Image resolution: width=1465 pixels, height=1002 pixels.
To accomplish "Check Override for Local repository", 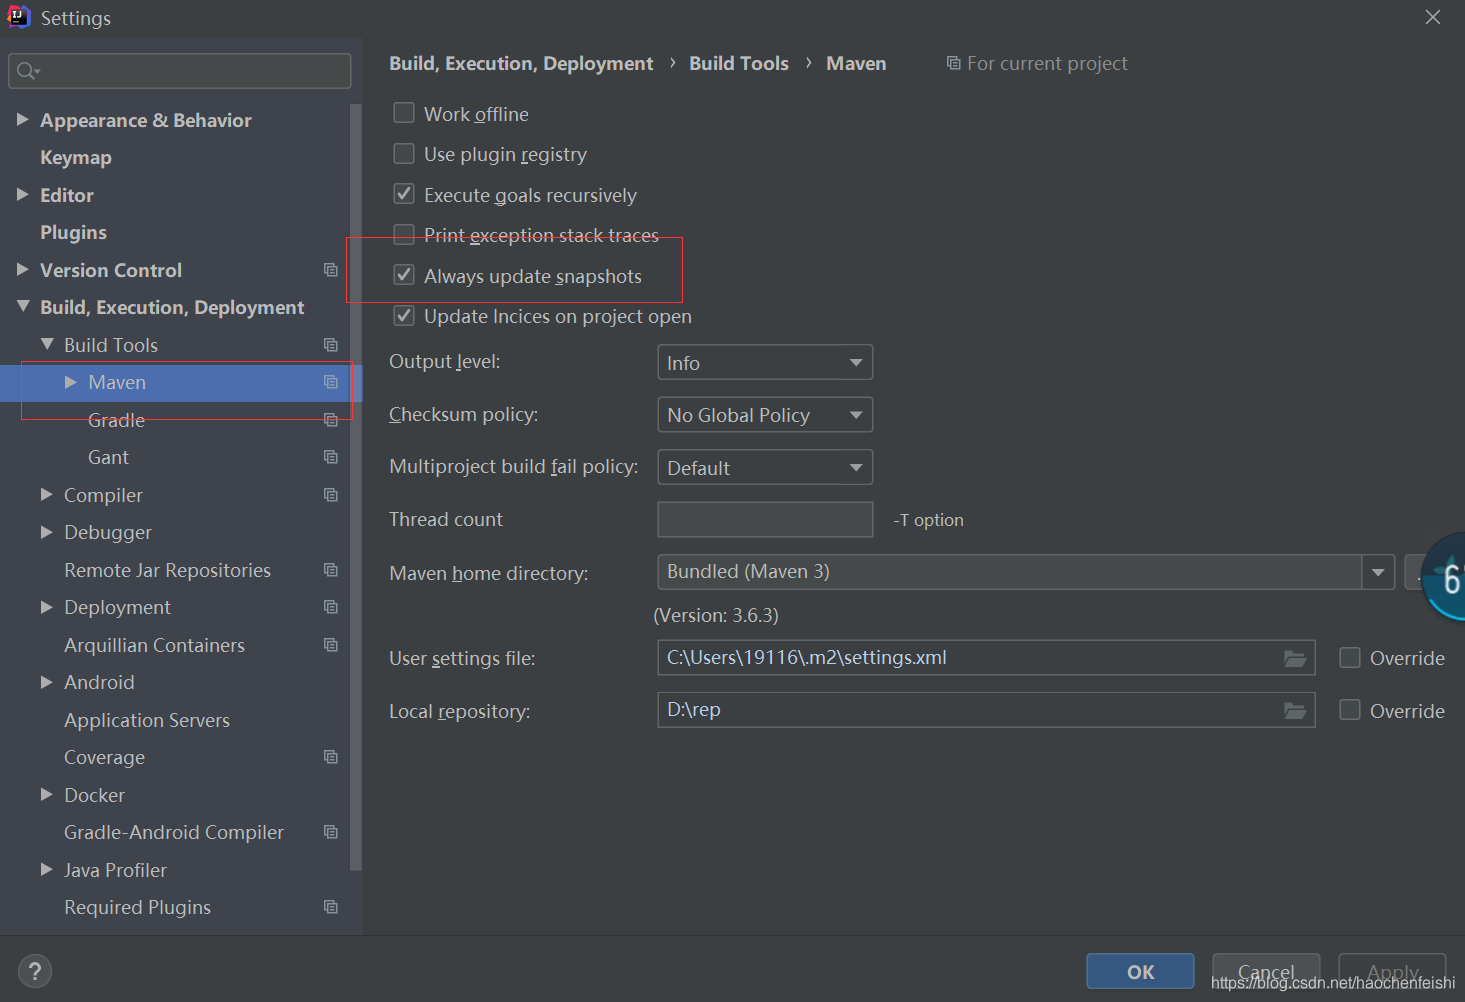I will [1350, 710].
